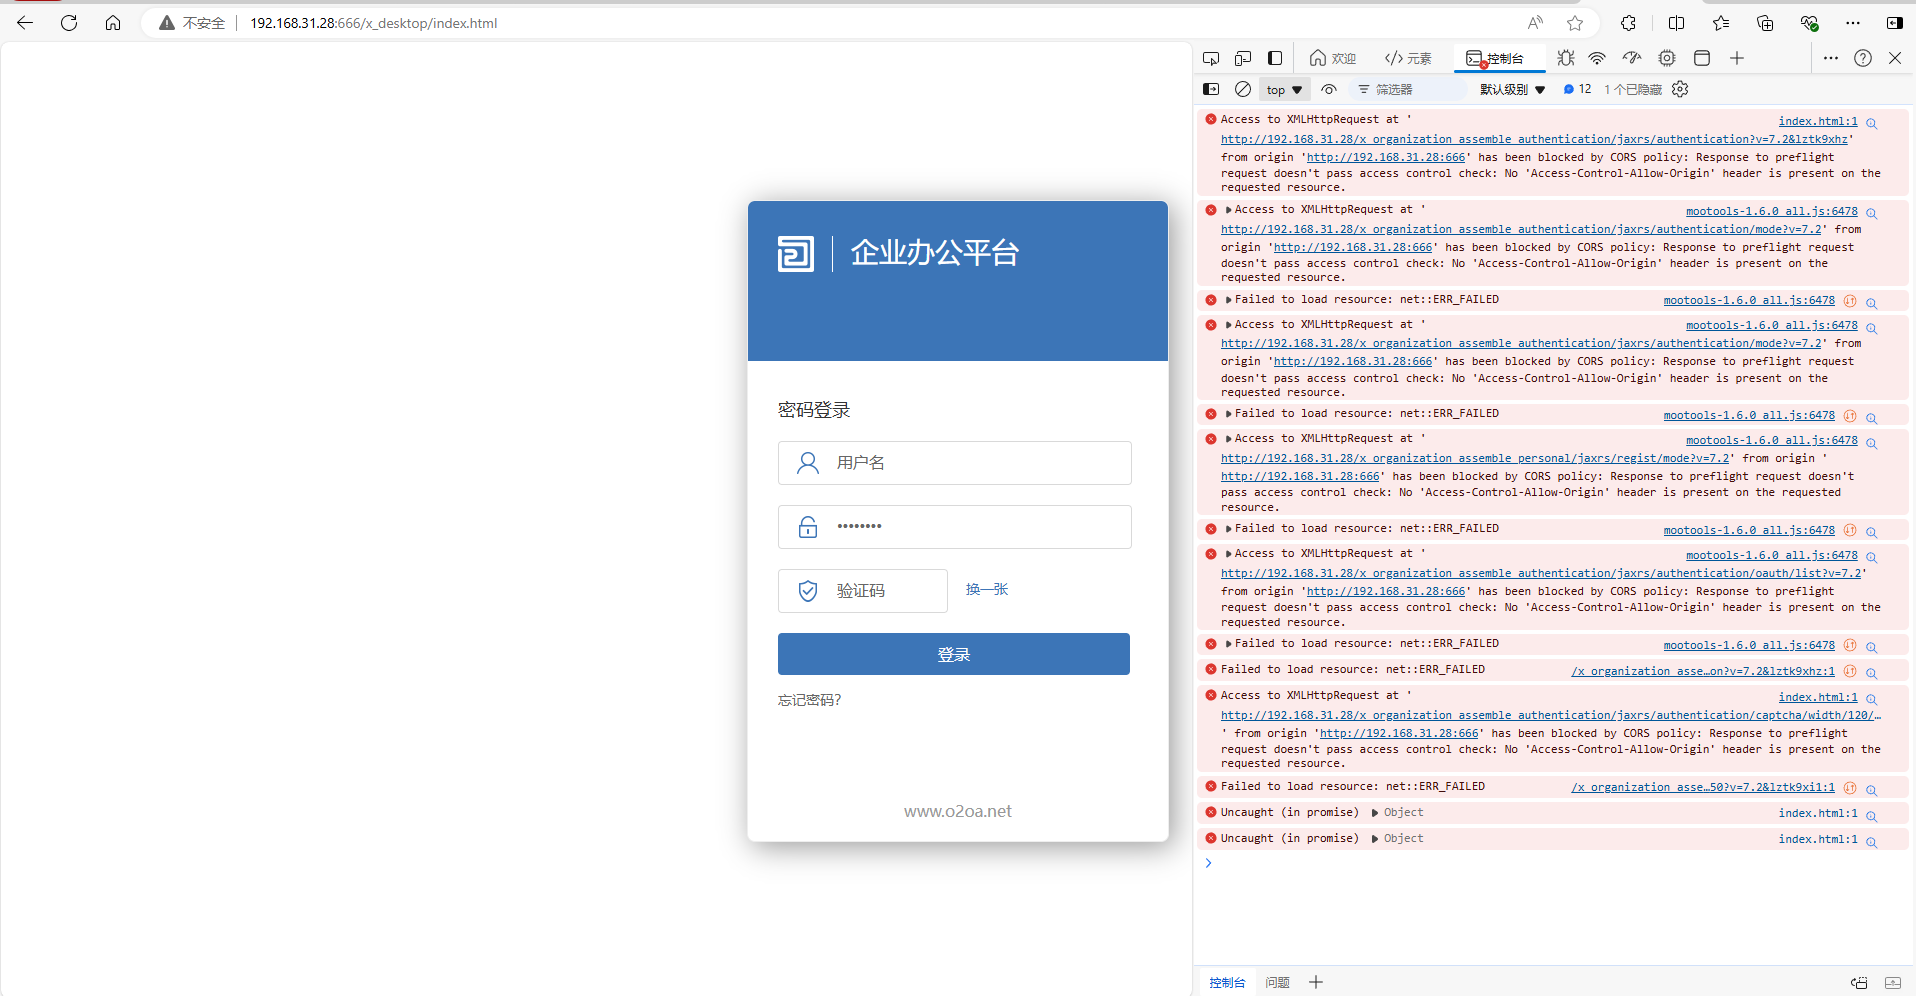
Task: Open the Favorites list
Action: pos(1721,23)
